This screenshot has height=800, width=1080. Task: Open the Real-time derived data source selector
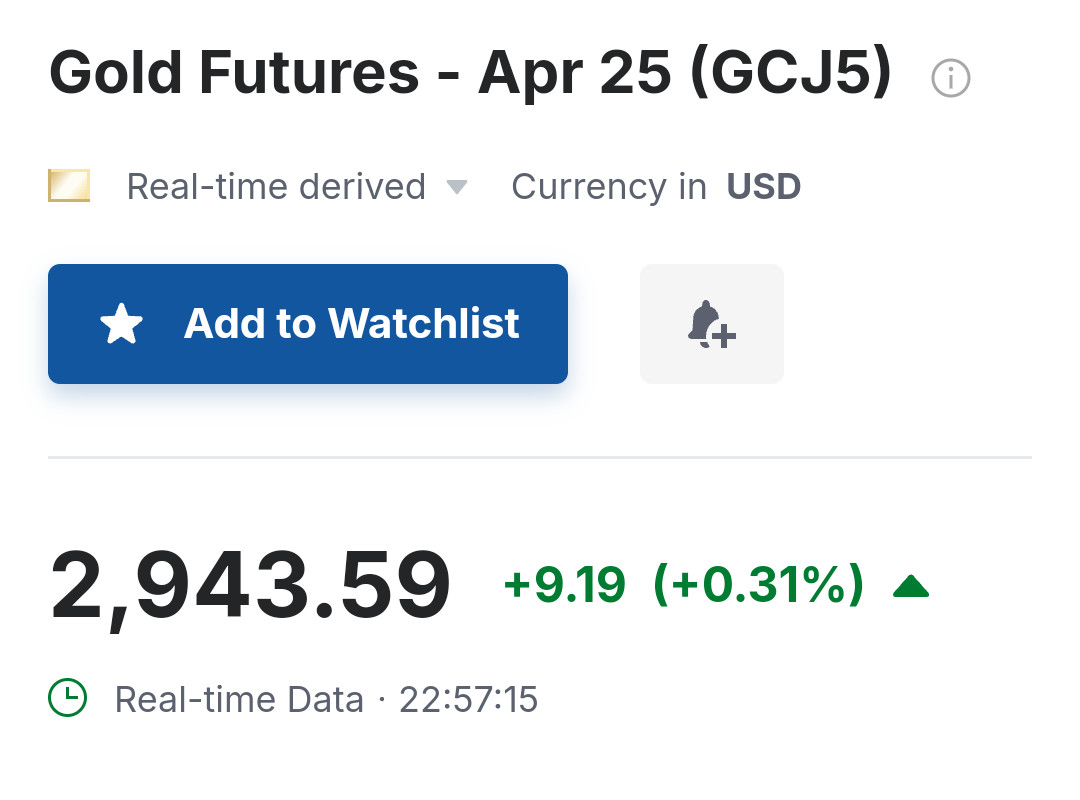point(276,187)
